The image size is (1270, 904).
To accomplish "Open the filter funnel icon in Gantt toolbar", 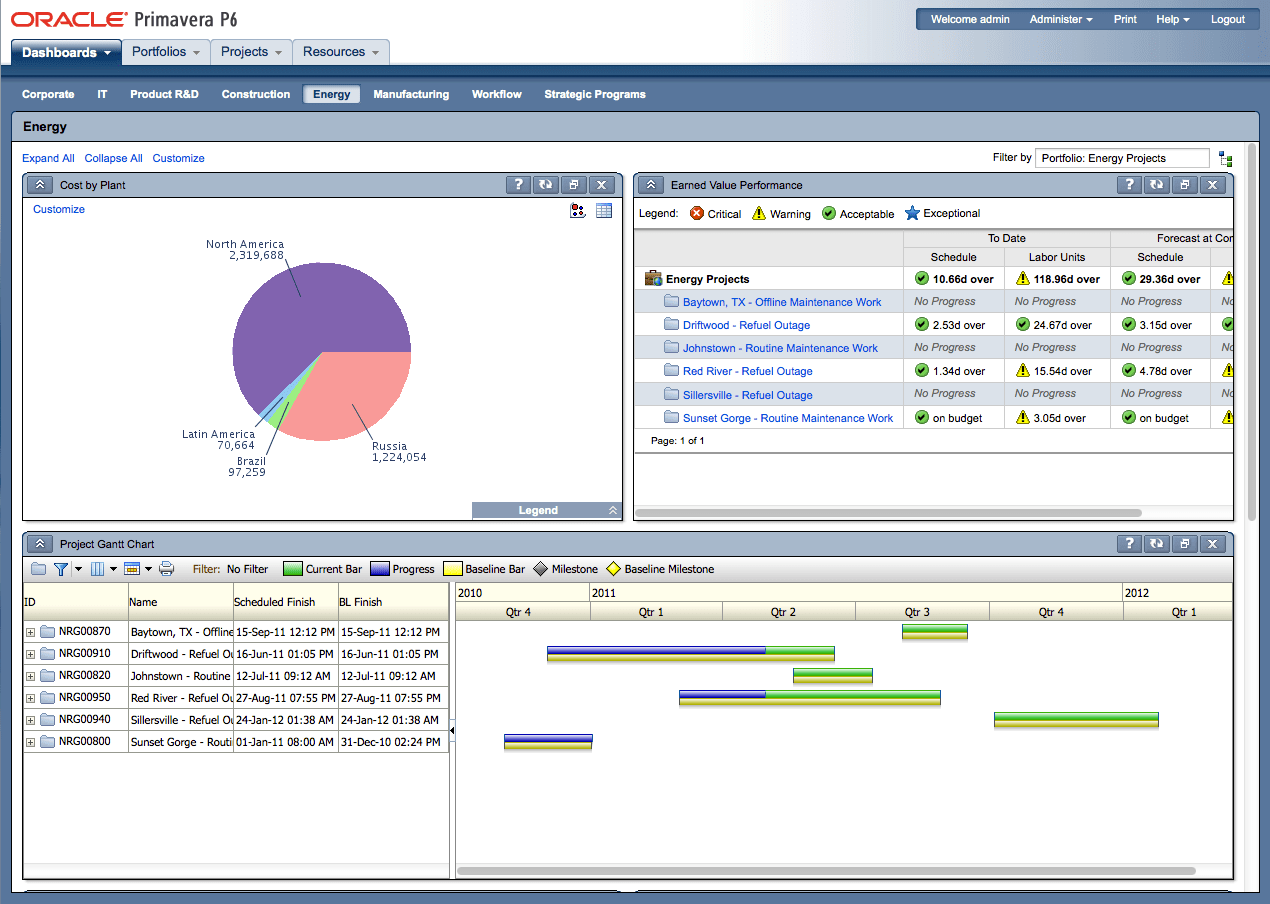I will click(x=62, y=568).
